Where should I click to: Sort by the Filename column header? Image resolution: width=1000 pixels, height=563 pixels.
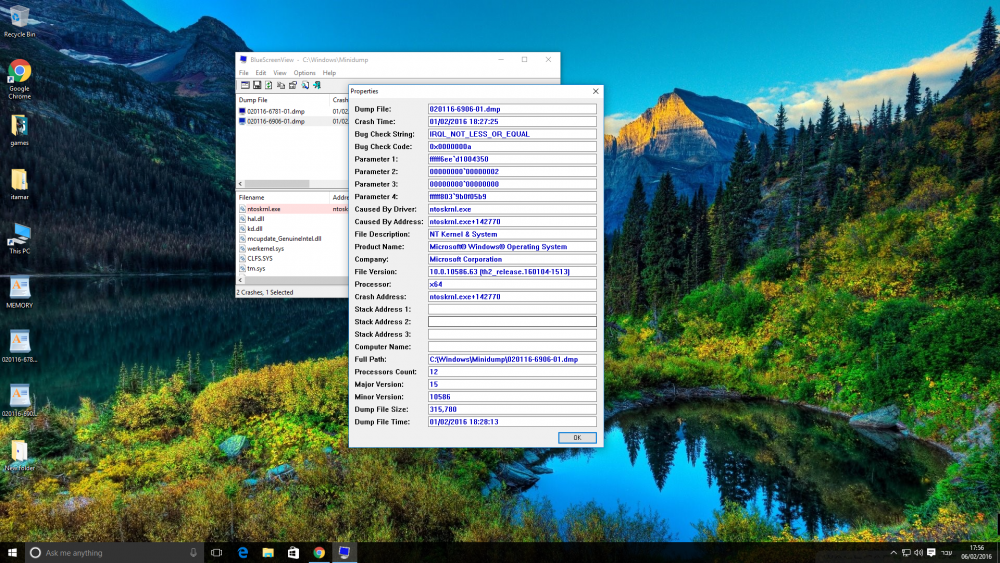pyautogui.click(x=283, y=198)
